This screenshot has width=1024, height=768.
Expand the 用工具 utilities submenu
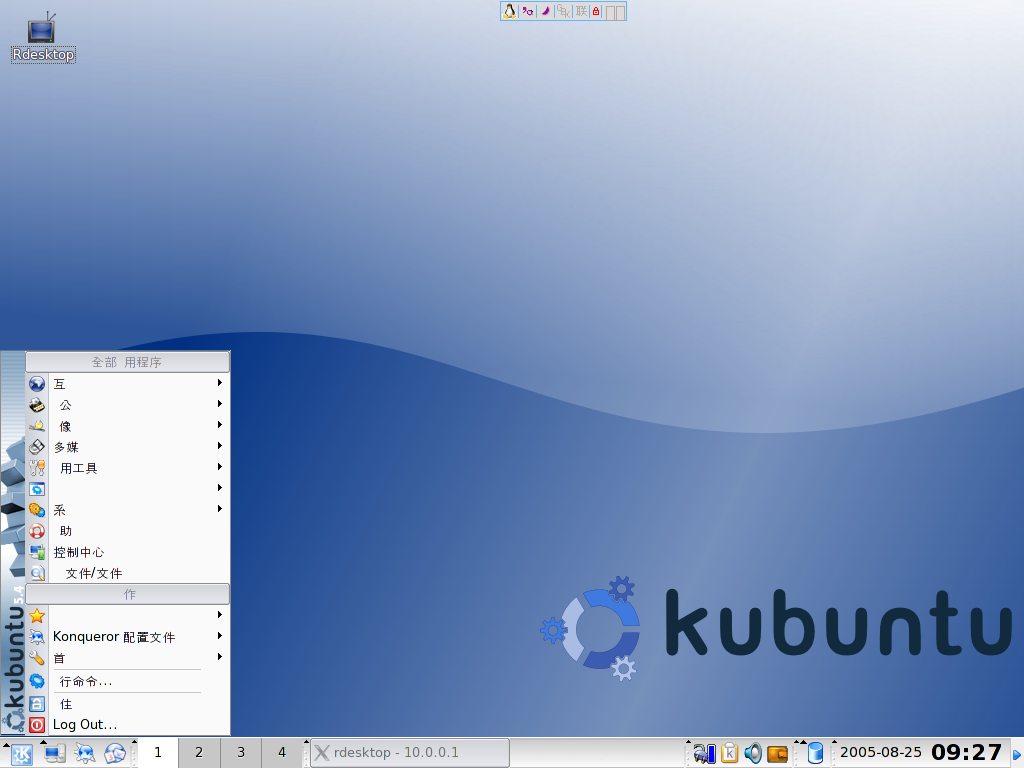pos(128,468)
